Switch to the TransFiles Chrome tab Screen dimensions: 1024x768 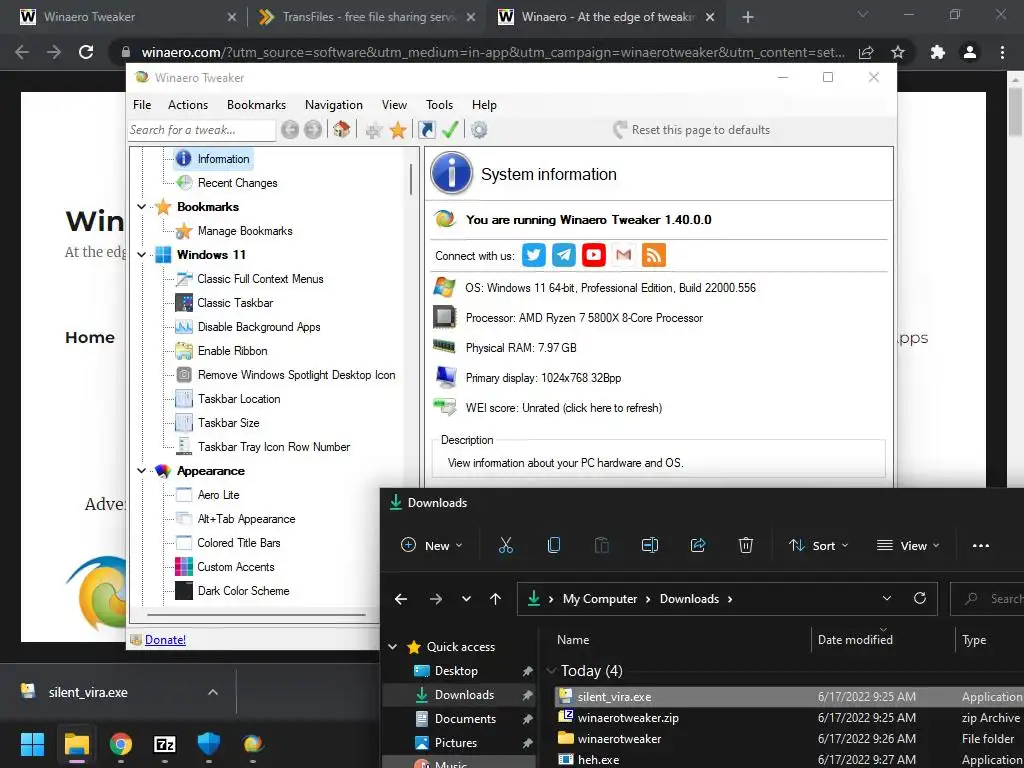click(x=366, y=17)
